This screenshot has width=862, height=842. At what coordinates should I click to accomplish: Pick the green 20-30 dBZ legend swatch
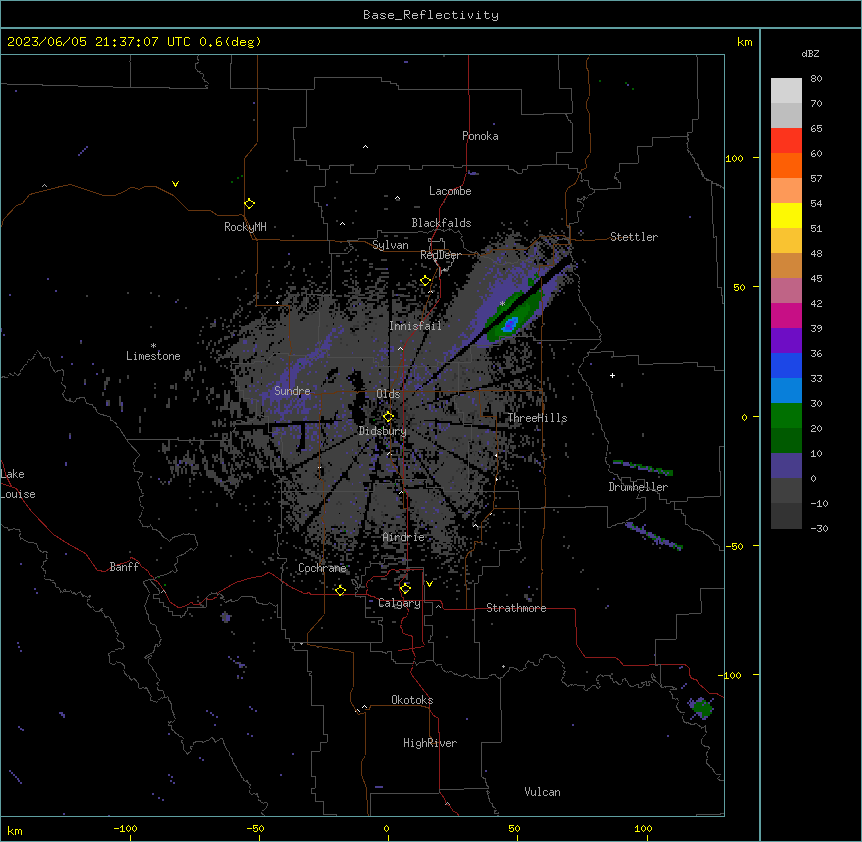[x=786, y=416]
